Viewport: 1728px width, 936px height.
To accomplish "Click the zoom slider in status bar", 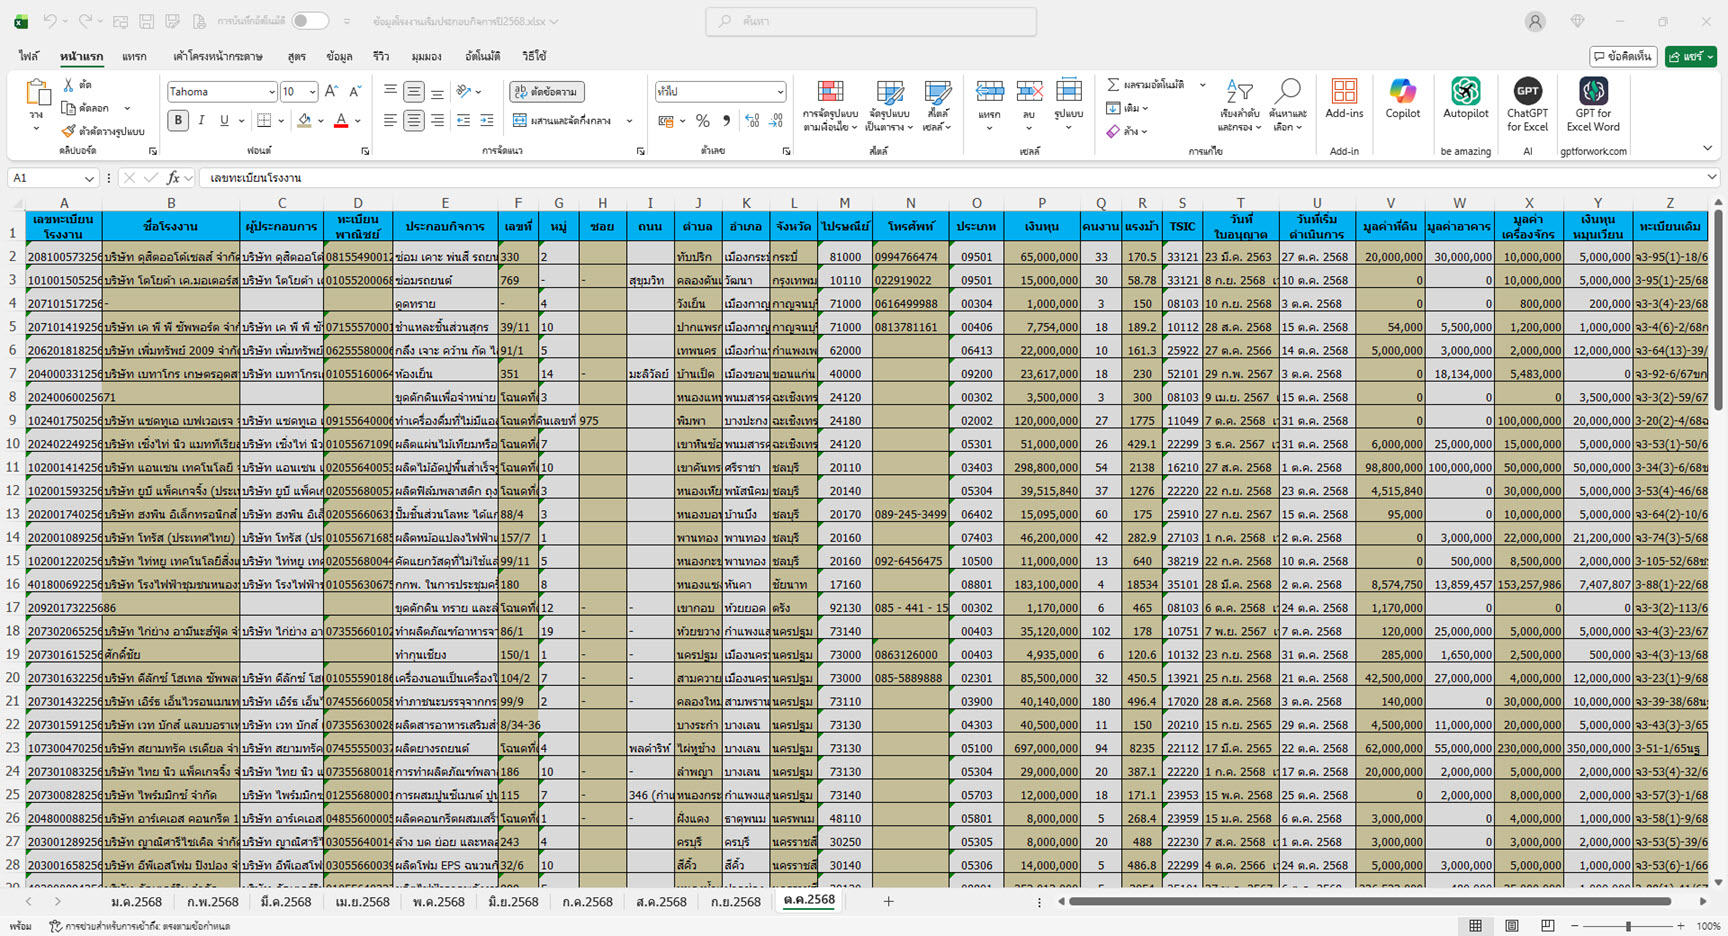I will [1628, 927].
